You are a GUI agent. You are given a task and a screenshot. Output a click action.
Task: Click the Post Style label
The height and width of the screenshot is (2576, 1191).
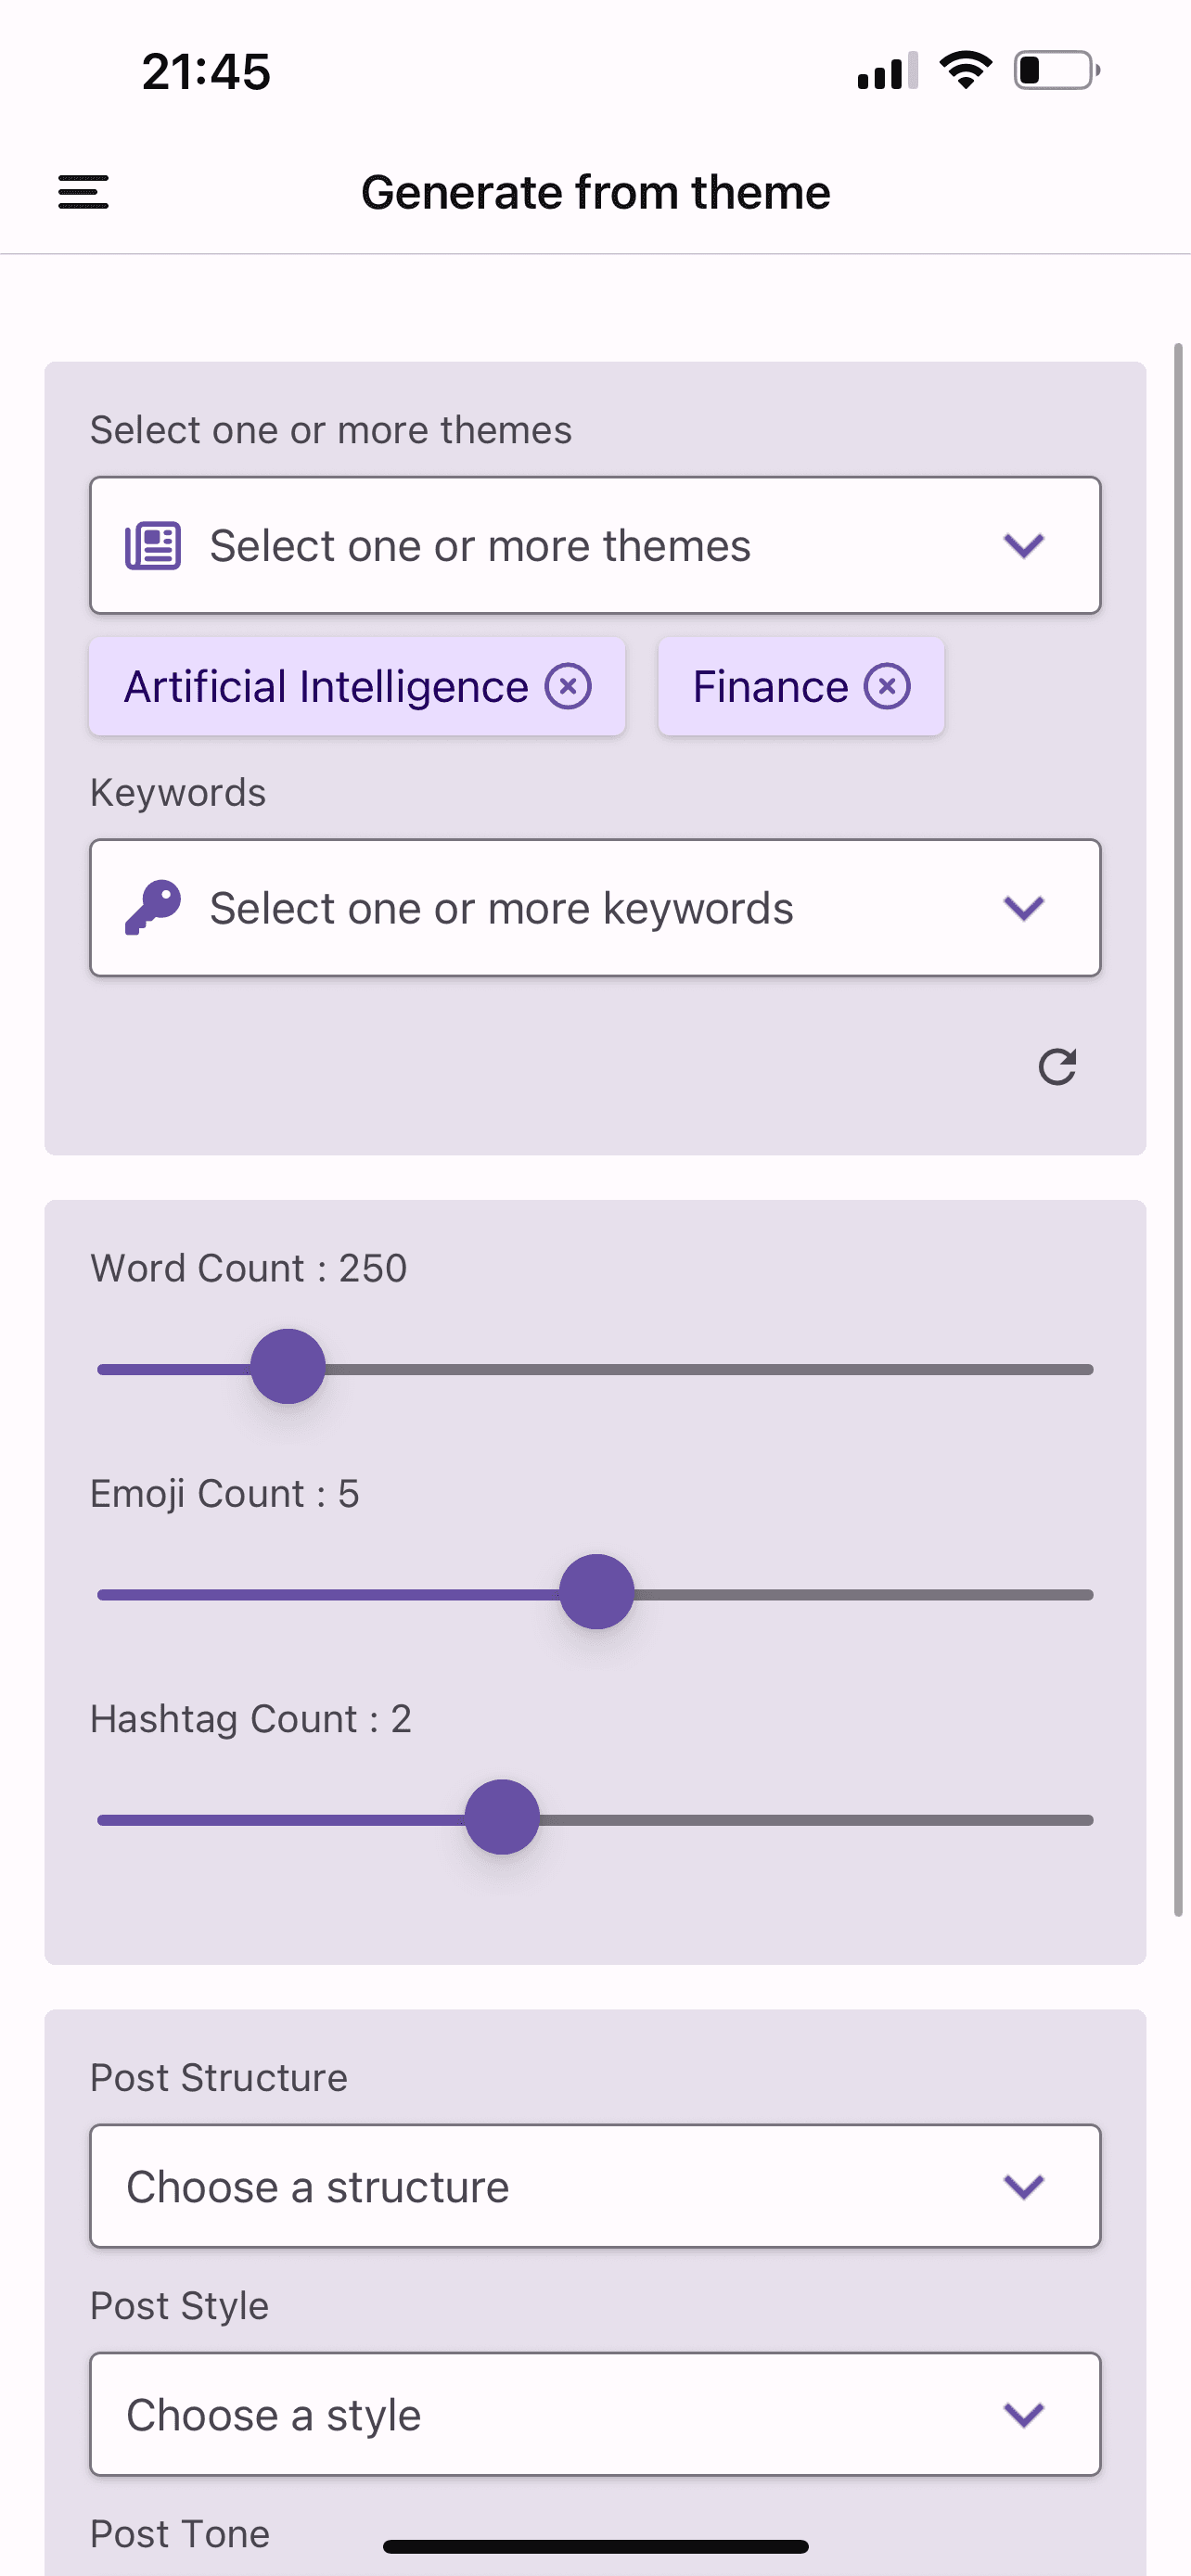pos(179,2304)
